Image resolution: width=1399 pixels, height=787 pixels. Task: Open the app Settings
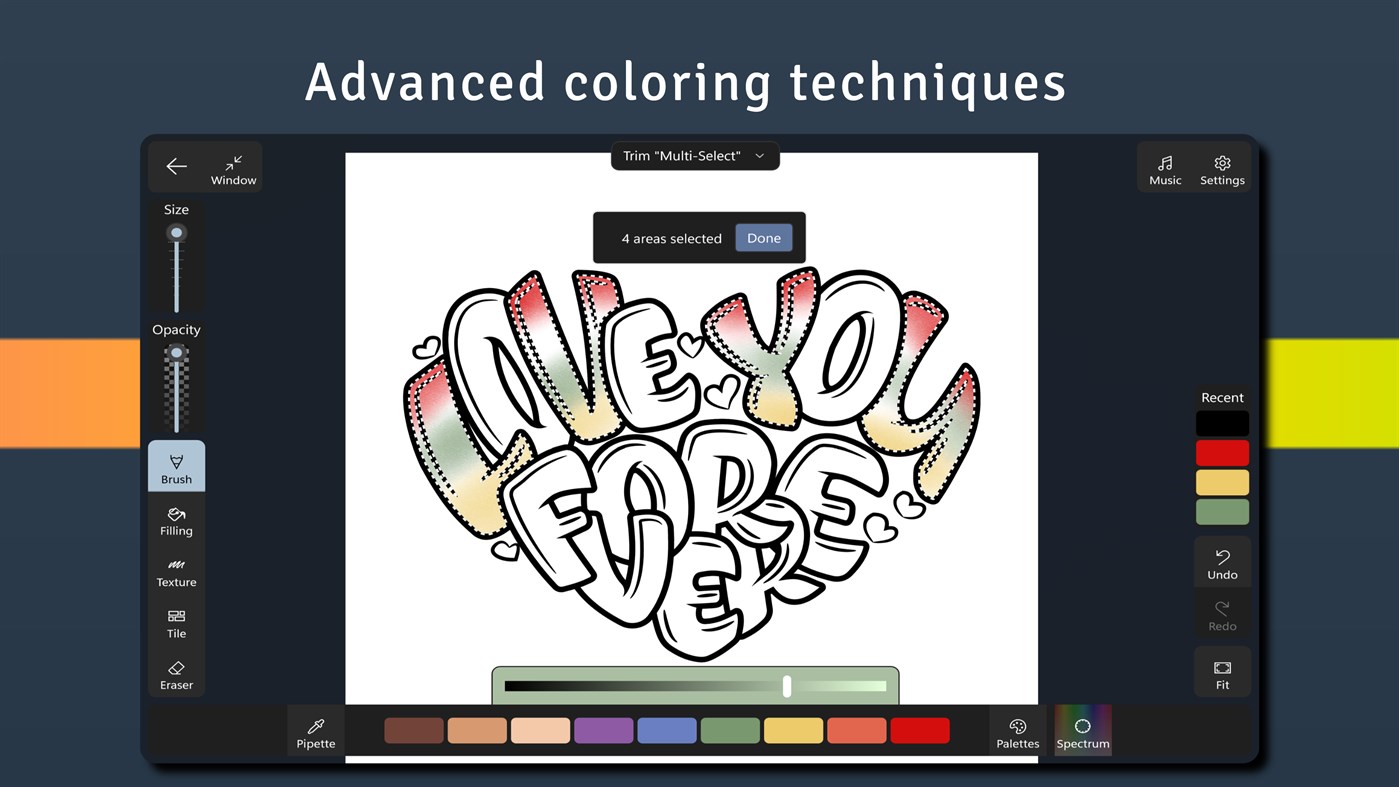point(1221,170)
